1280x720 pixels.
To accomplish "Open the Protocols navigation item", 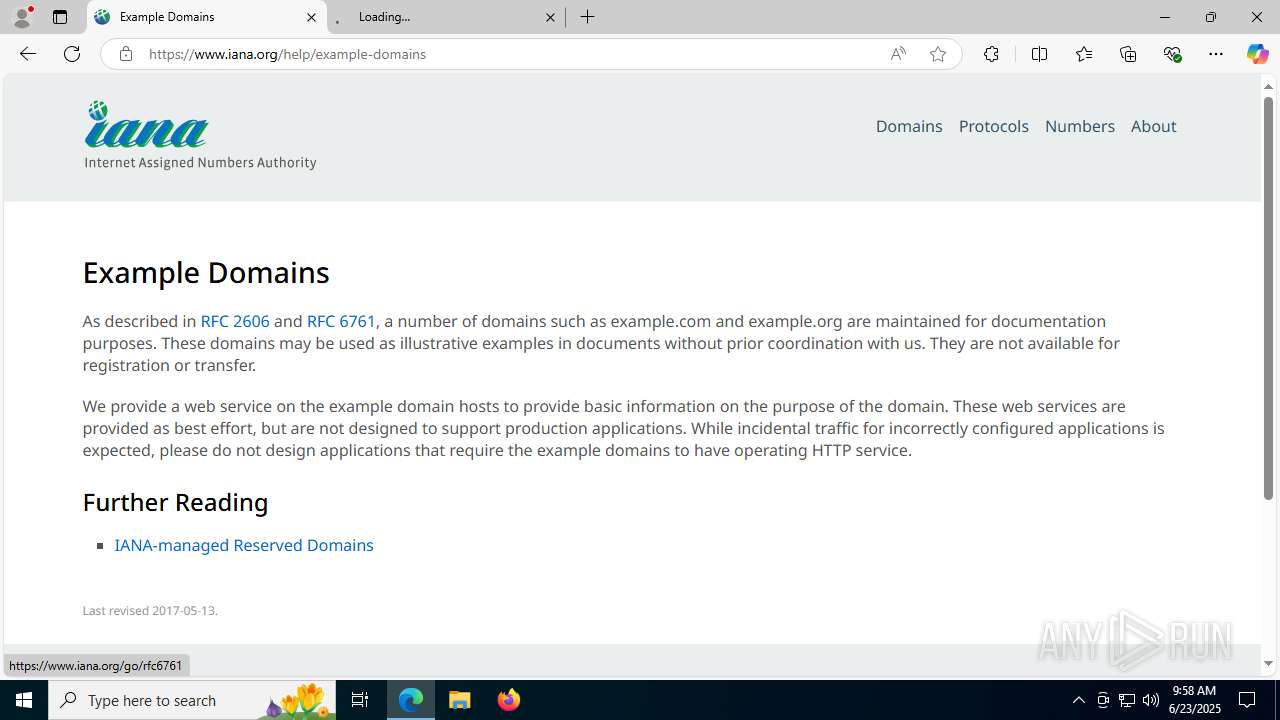I will click(993, 126).
